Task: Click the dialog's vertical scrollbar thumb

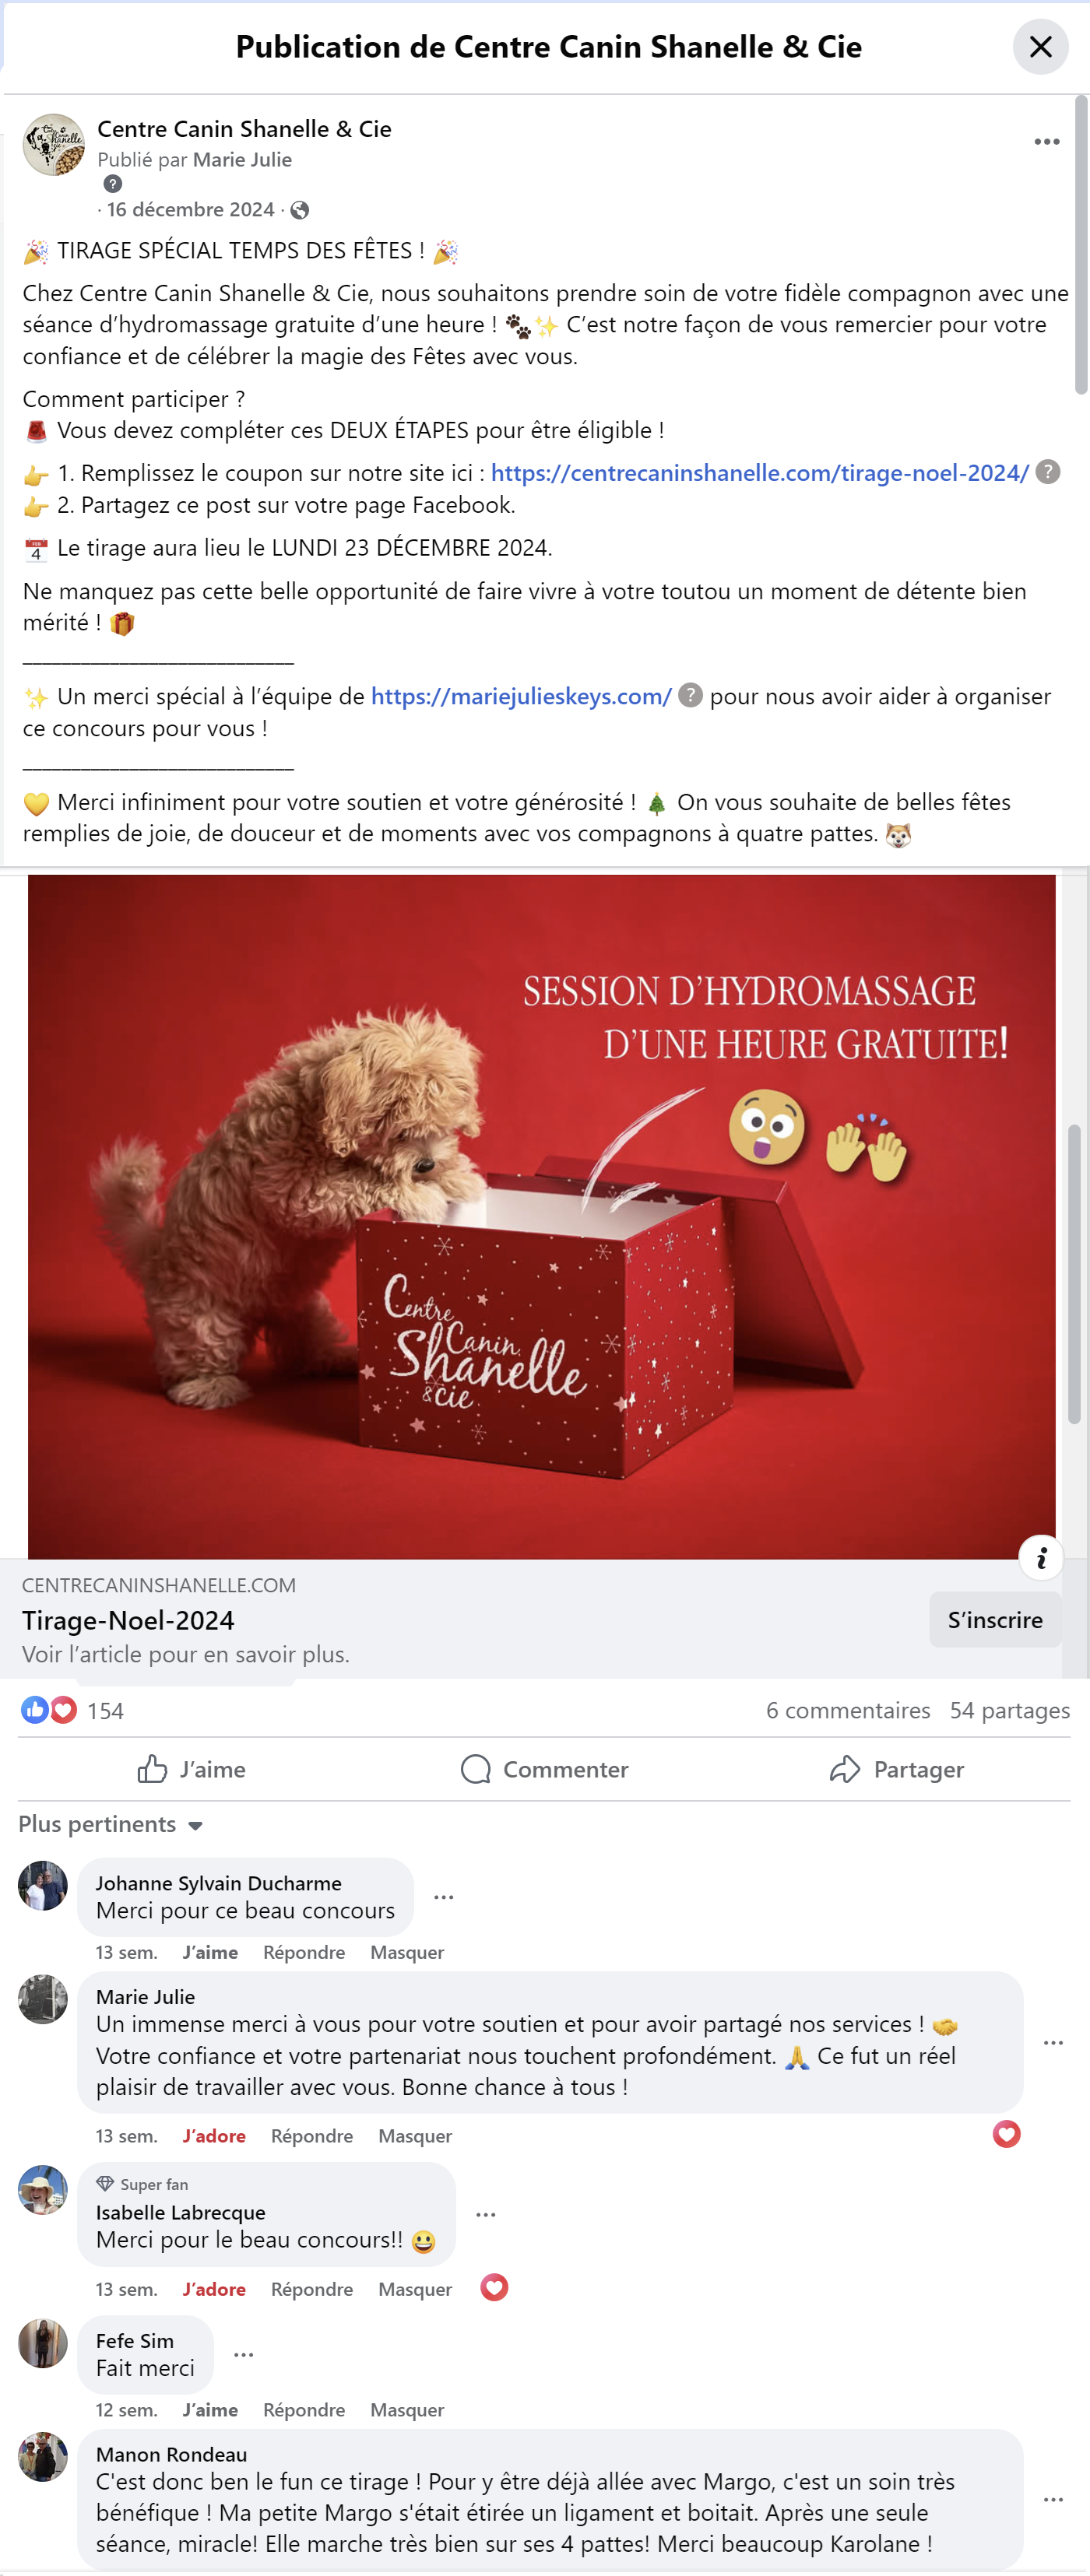Action: (x=1080, y=245)
